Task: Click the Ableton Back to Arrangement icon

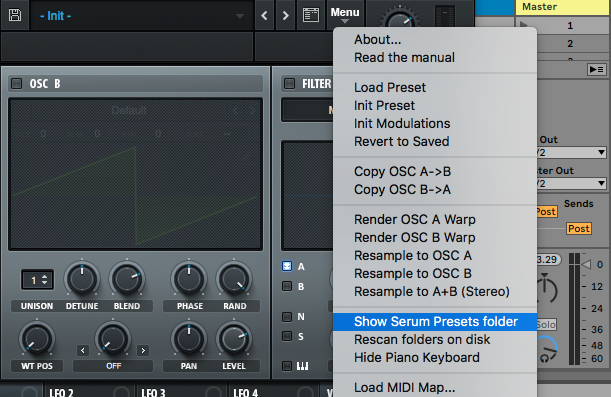Action: point(596,69)
